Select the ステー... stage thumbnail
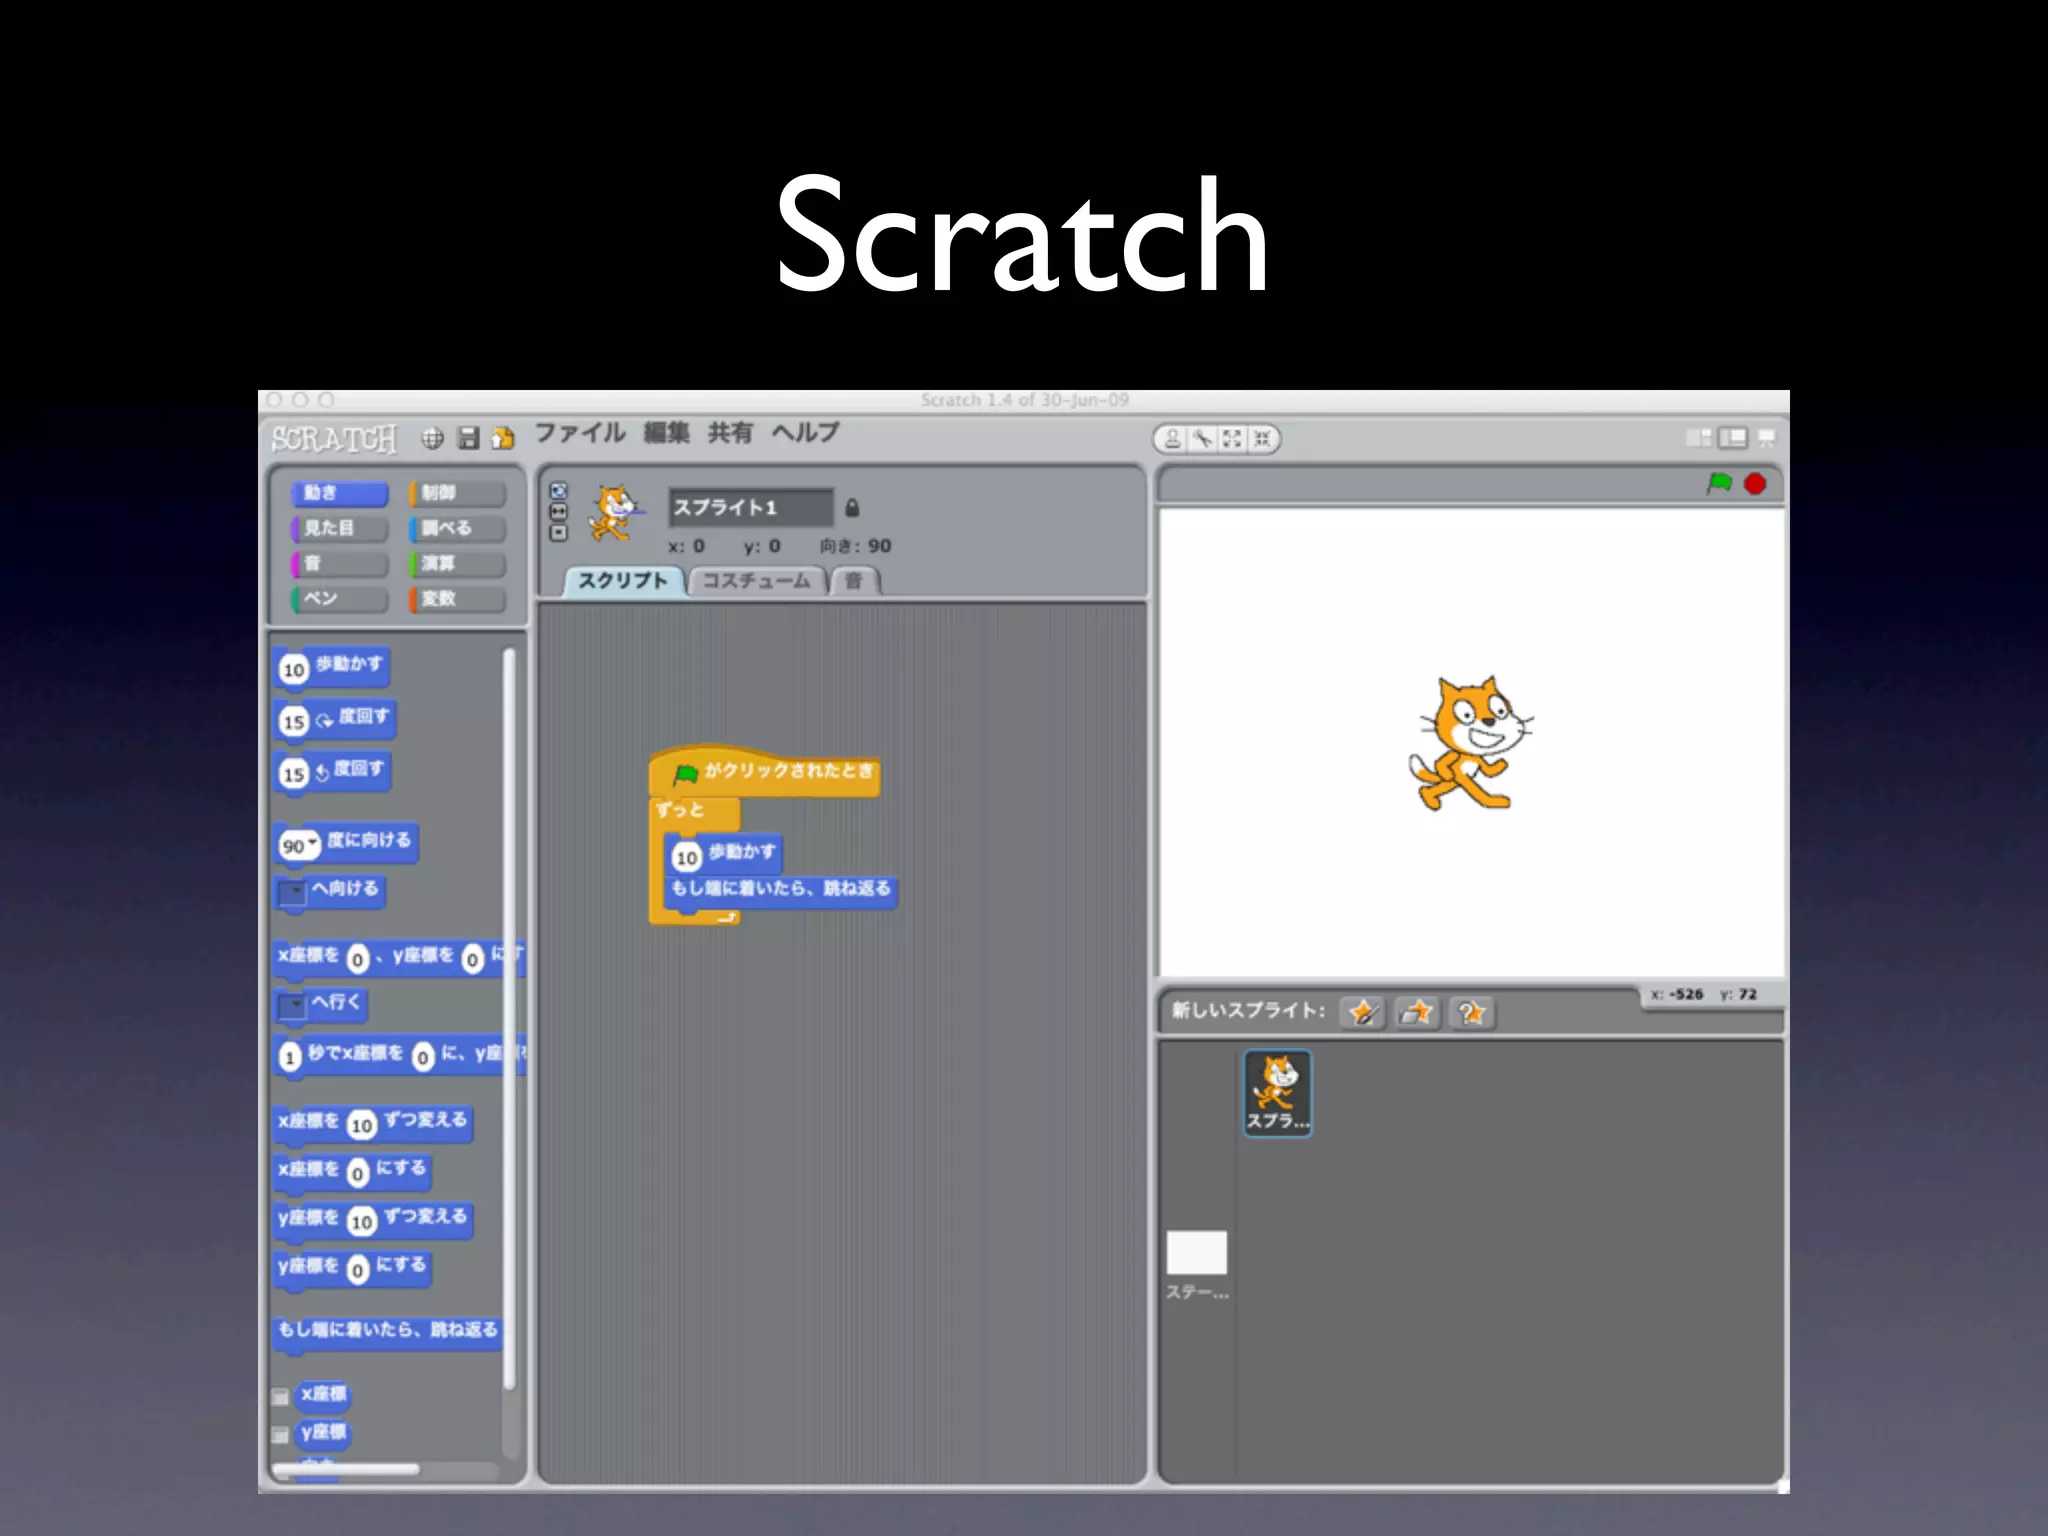This screenshot has width=2048, height=1536. click(1197, 1265)
